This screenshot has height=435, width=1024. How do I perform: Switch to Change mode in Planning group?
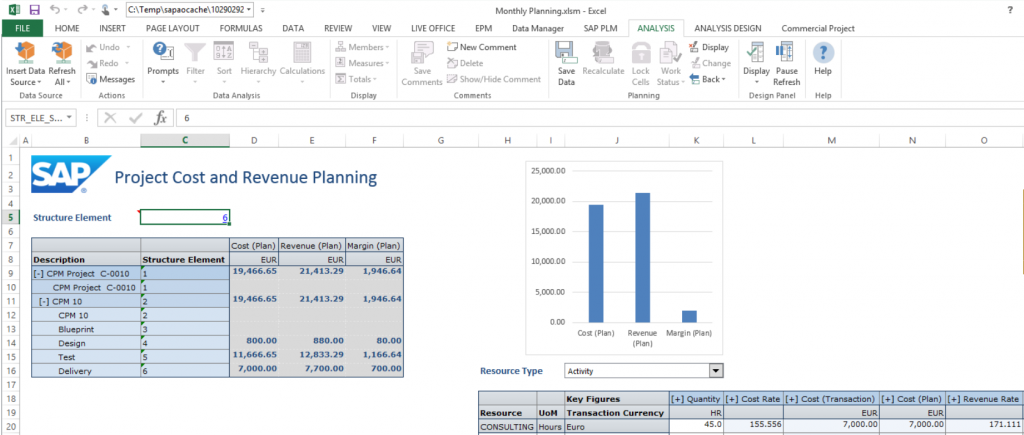710,63
